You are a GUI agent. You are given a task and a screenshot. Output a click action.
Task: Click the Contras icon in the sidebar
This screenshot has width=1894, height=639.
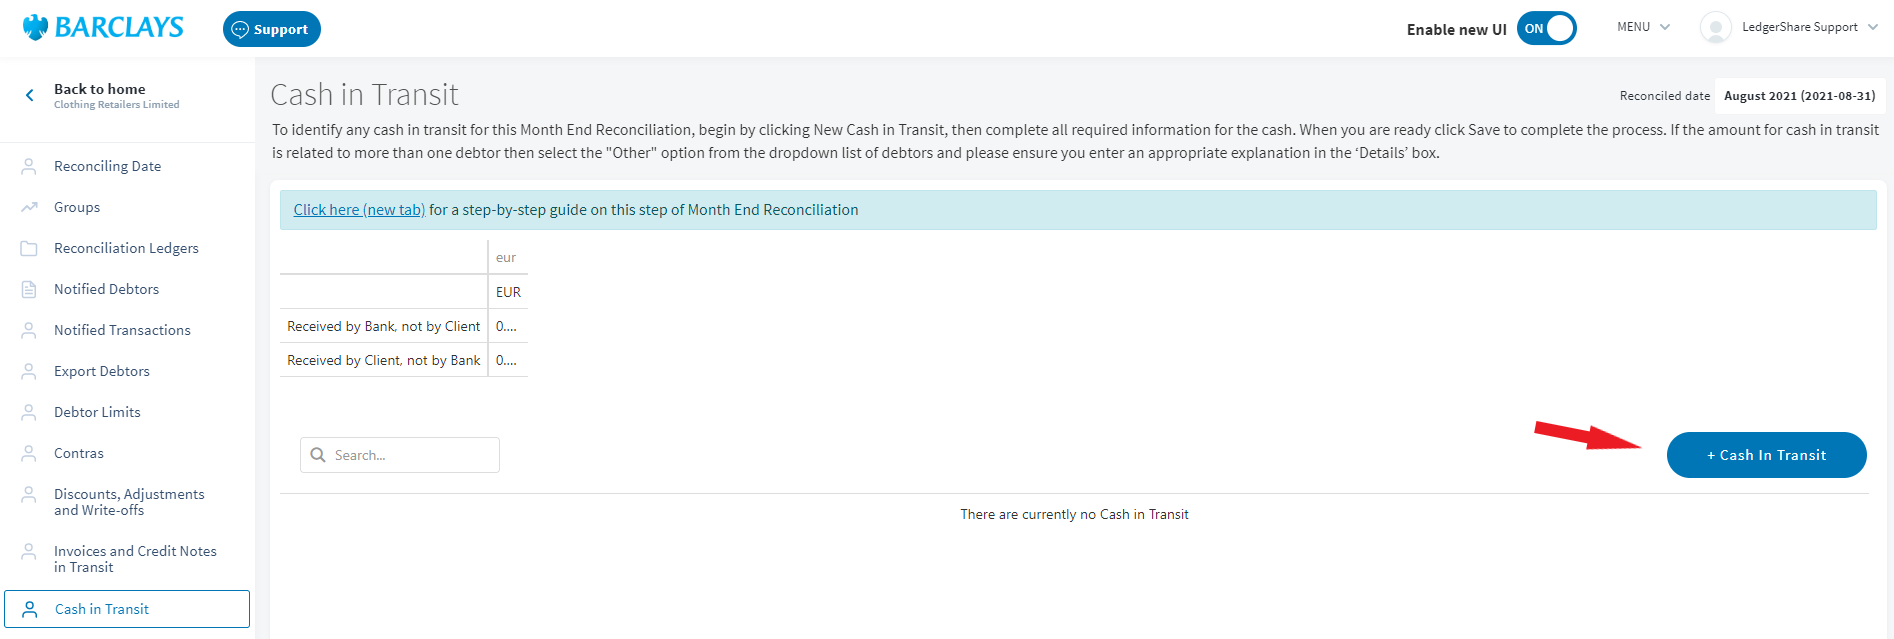point(28,452)
